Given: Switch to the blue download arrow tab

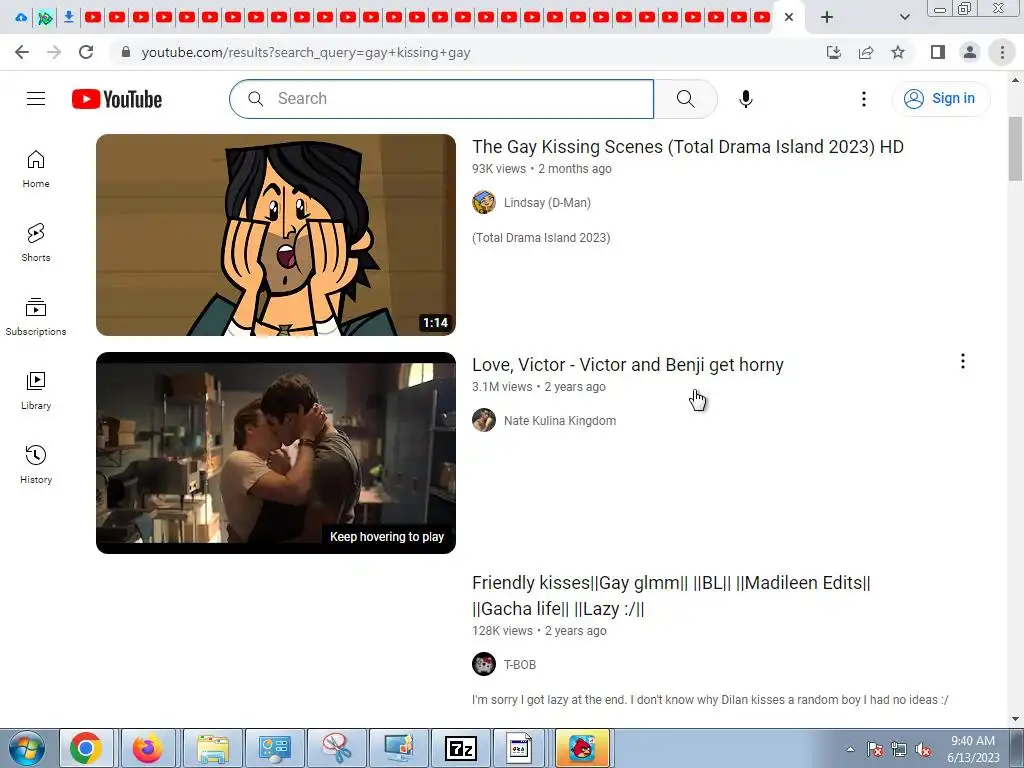Looking at the screenshot, I should pos(69,17).
